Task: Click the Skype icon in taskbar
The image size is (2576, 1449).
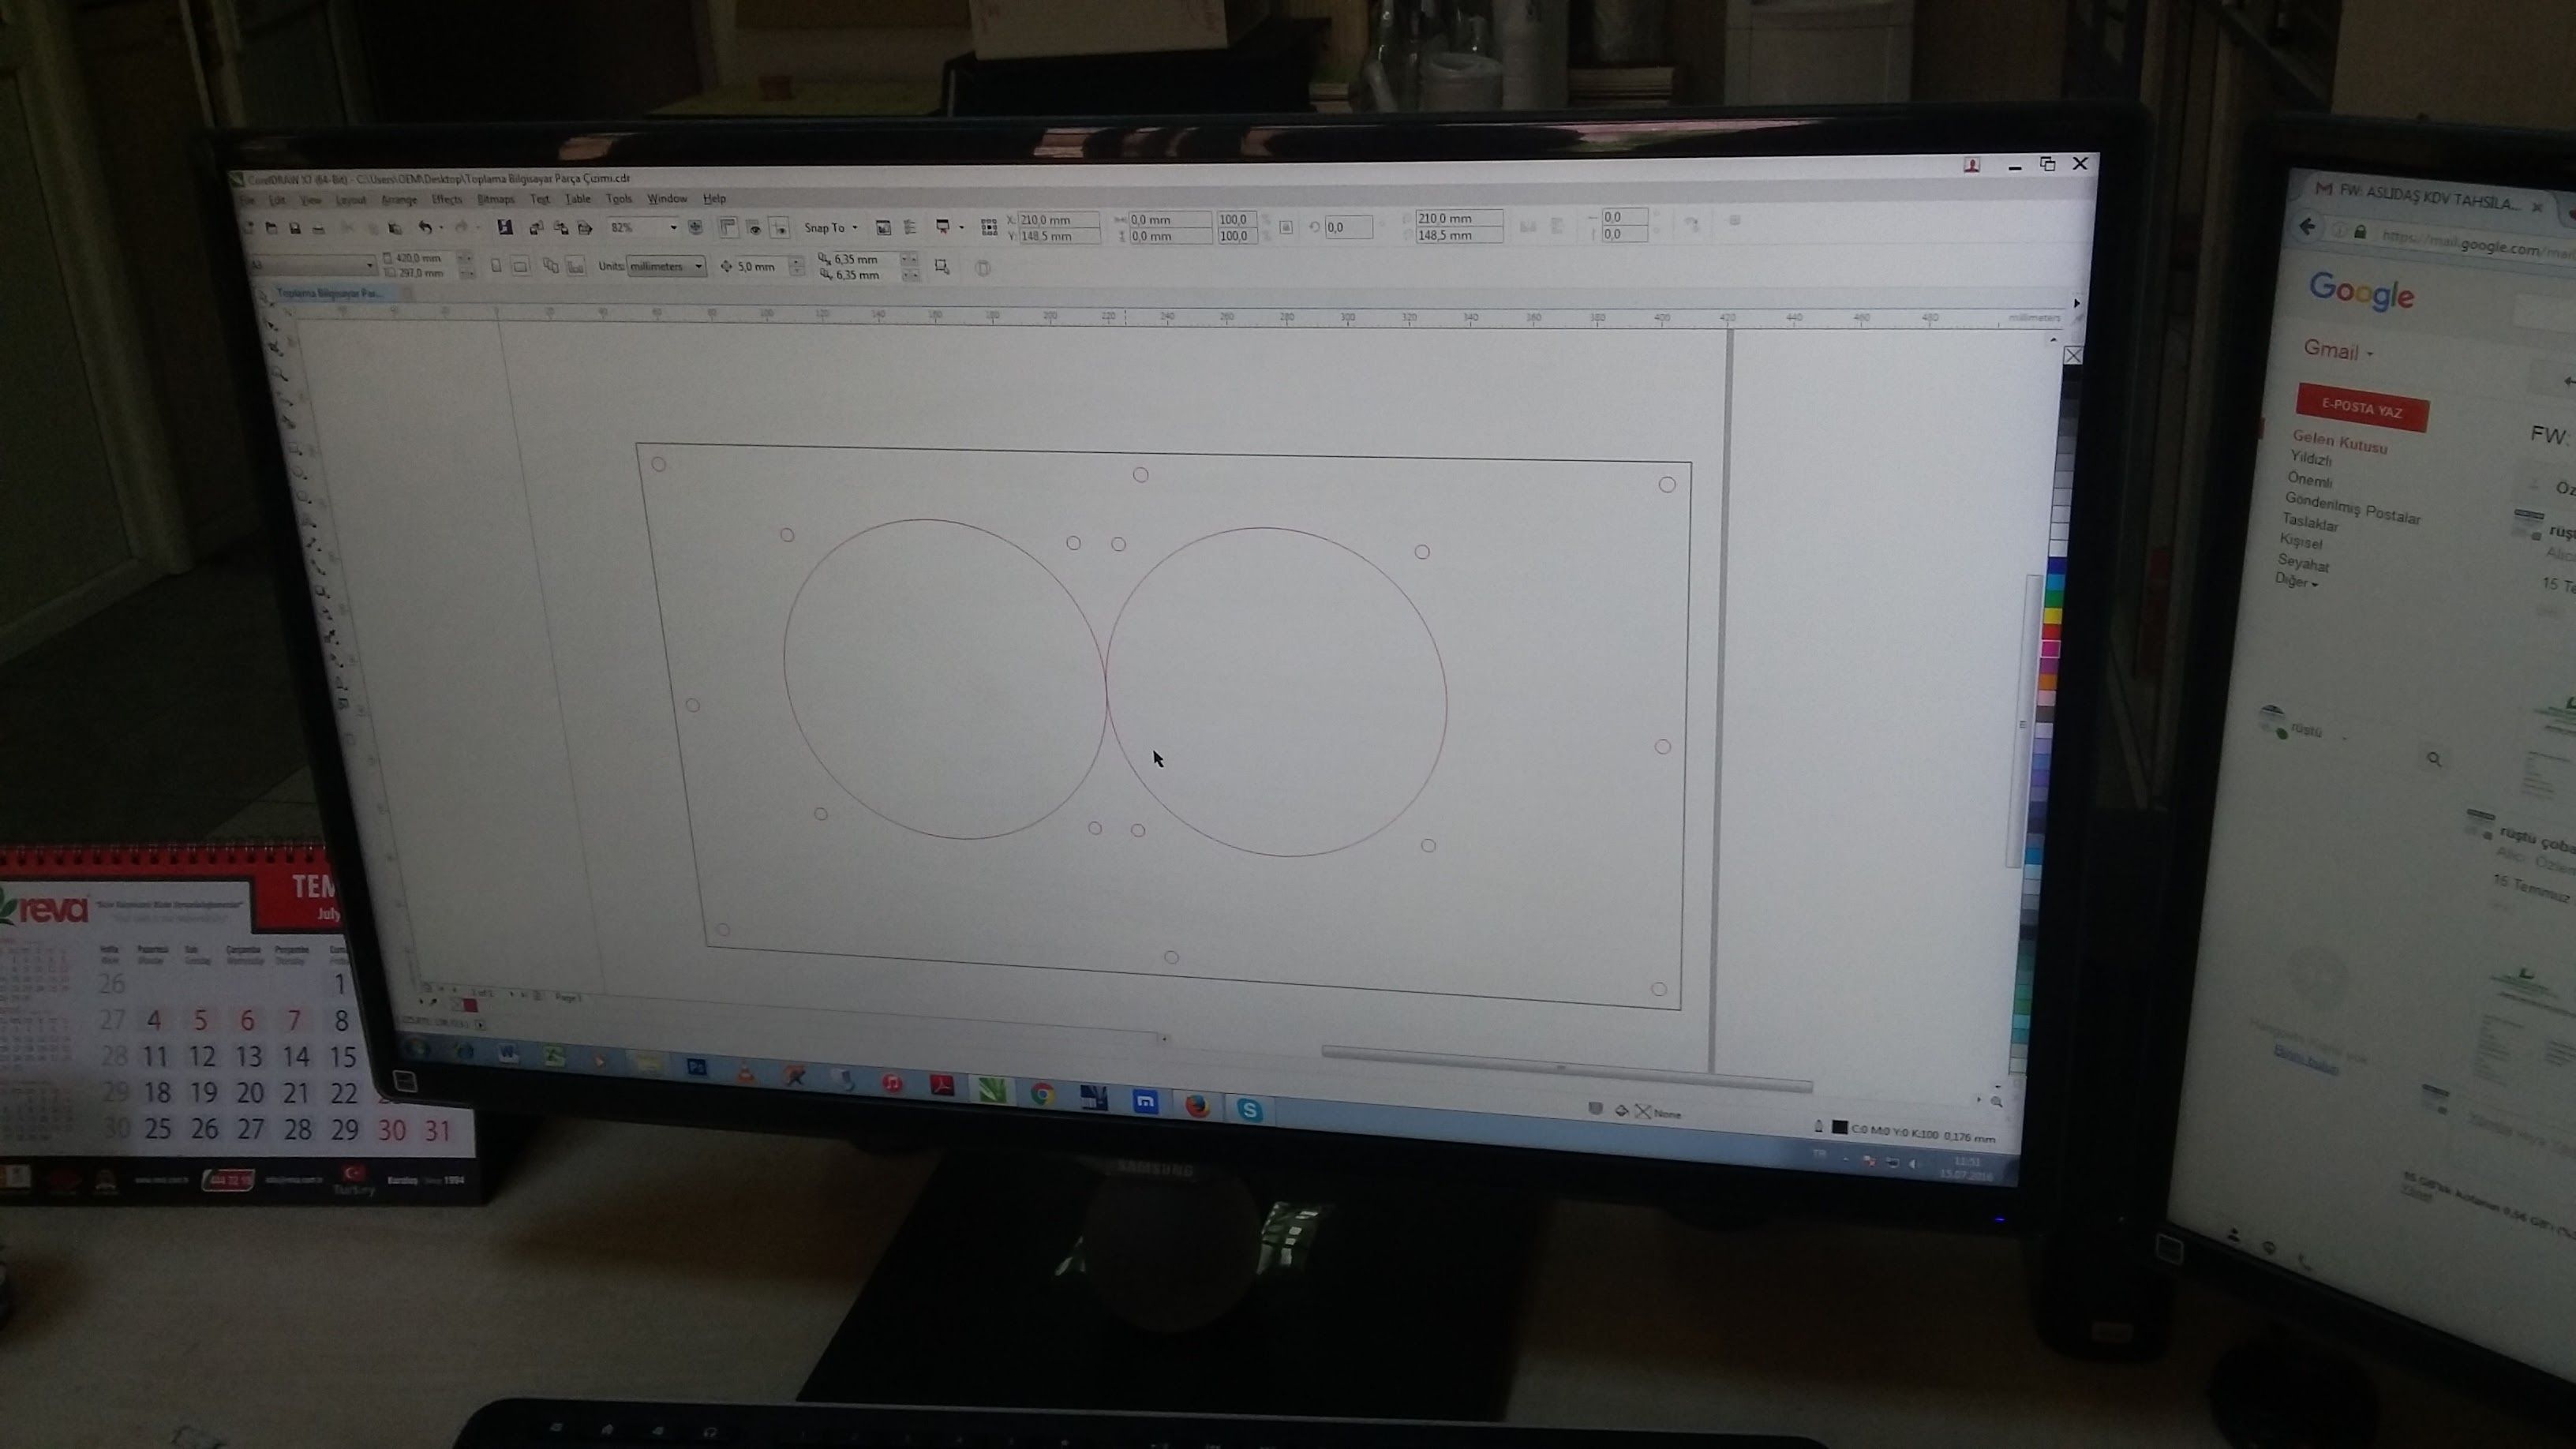Action: coord(1249,1109)
